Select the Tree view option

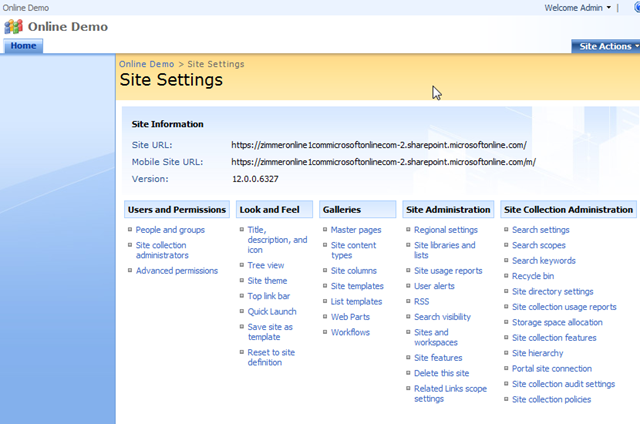click(266, 265)
